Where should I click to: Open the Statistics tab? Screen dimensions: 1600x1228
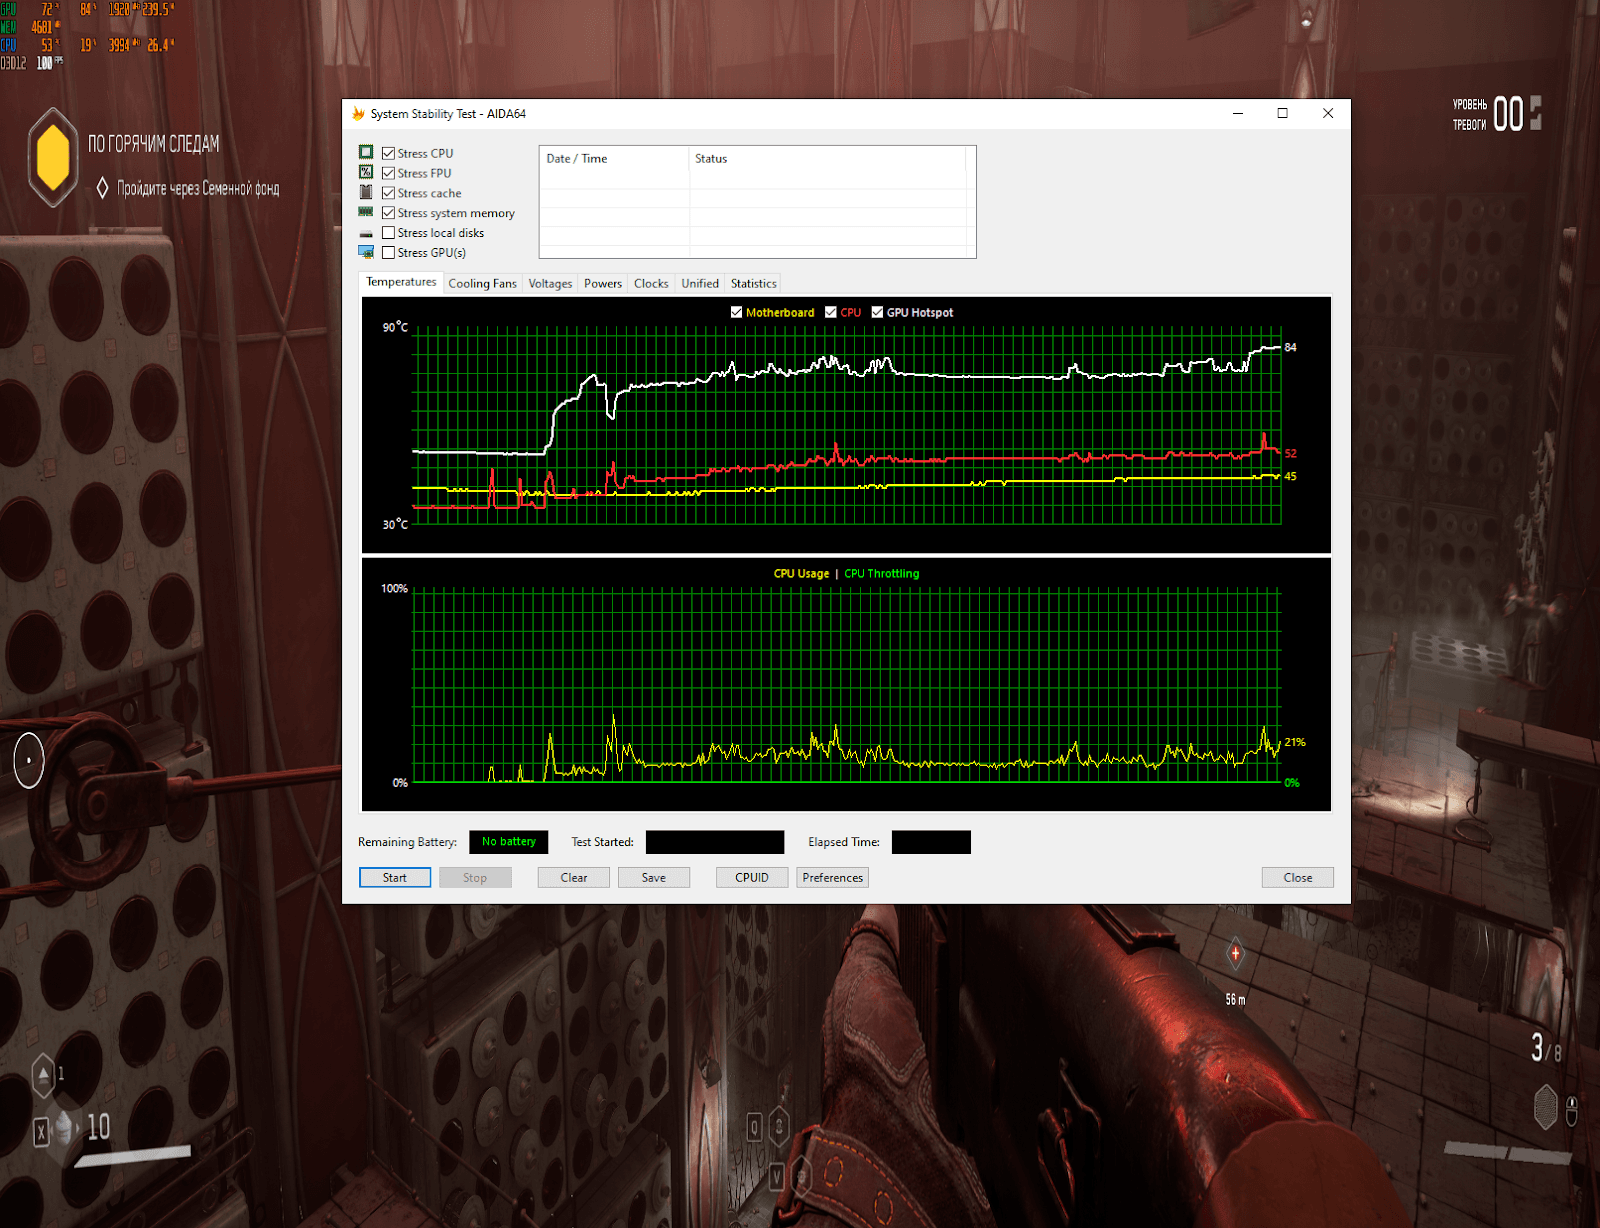(753, 284)
